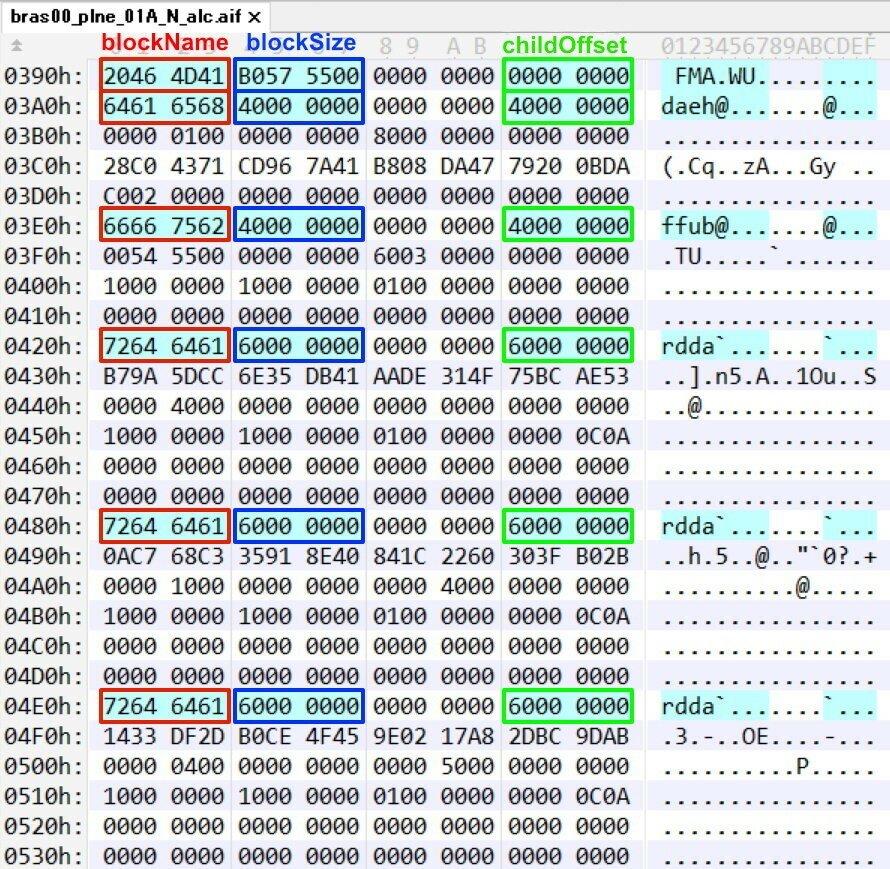Image resolution: width=890 pixels, height=869 pixels.
Task: Click hex bytes 6003 in row 03F0h
Action: coord(400,256)
